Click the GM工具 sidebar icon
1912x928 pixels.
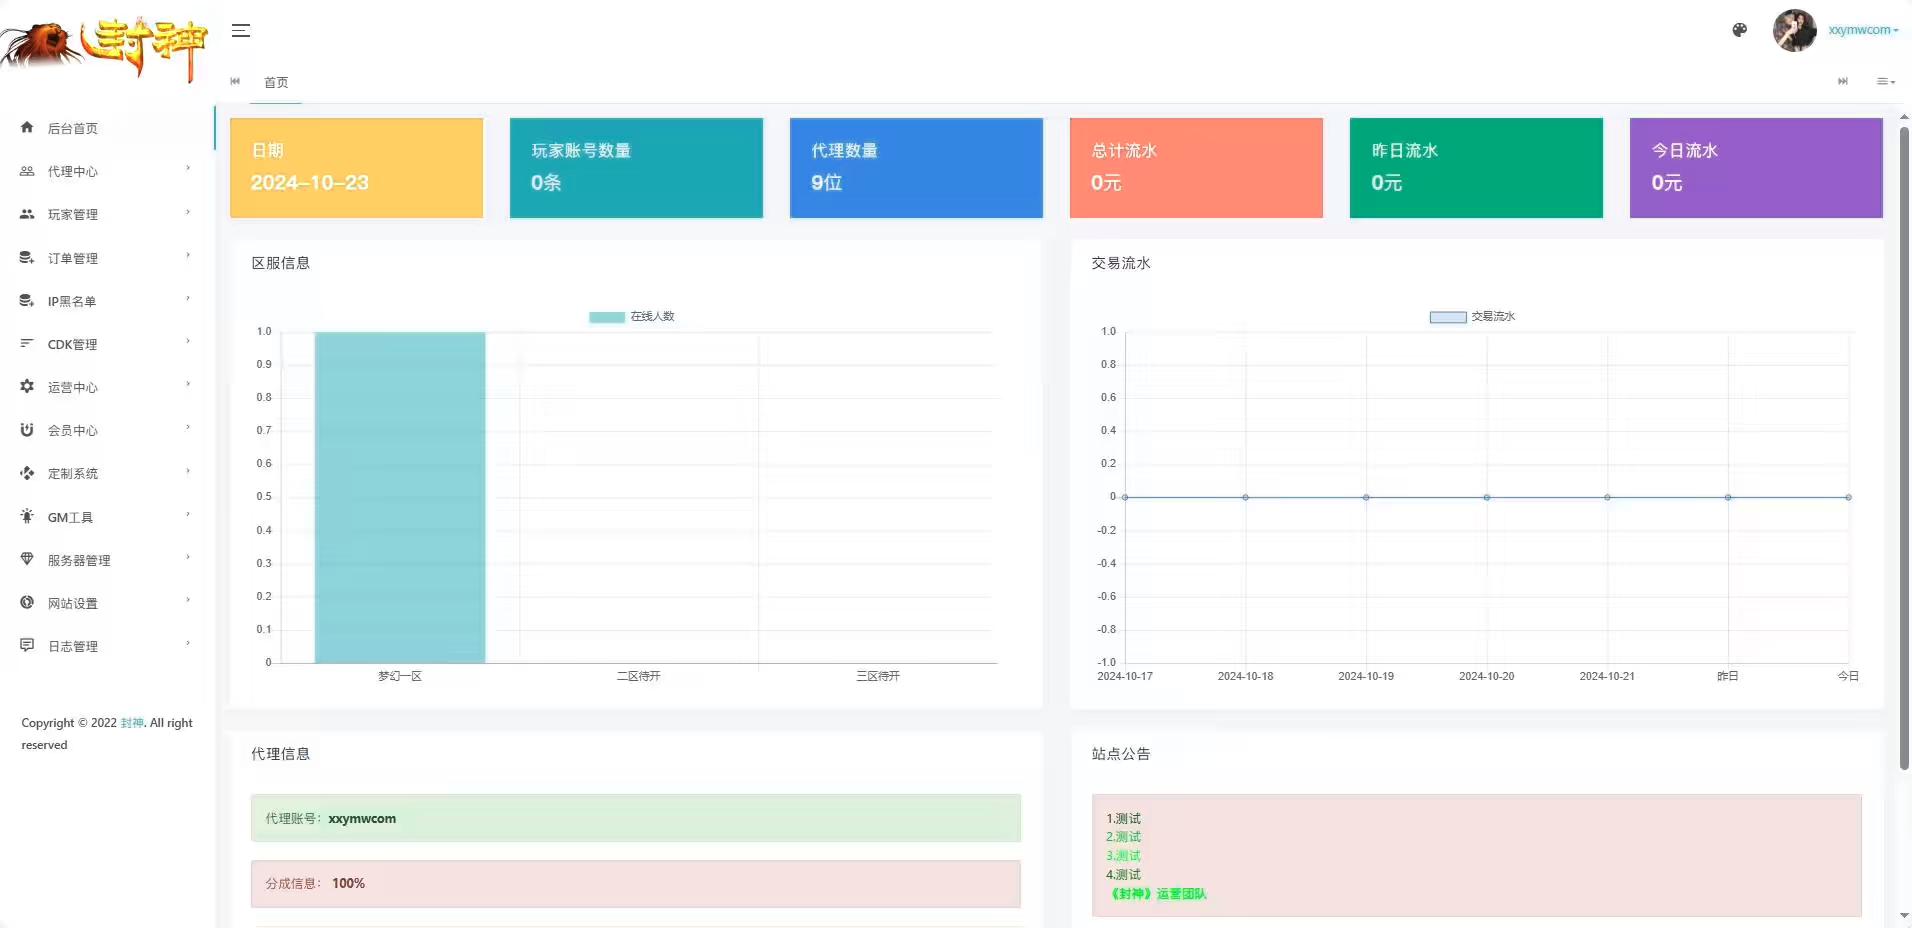tap(27, 516)
